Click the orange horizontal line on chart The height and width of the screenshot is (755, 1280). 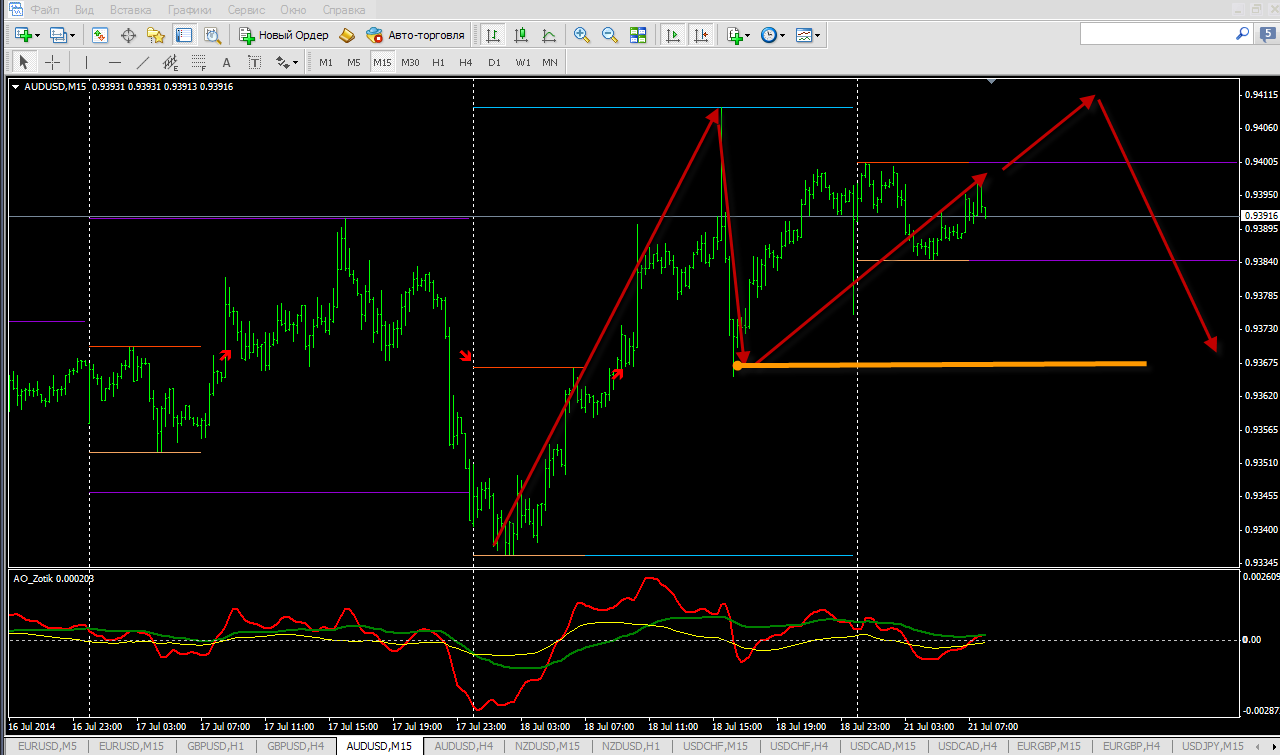[940, 364]
